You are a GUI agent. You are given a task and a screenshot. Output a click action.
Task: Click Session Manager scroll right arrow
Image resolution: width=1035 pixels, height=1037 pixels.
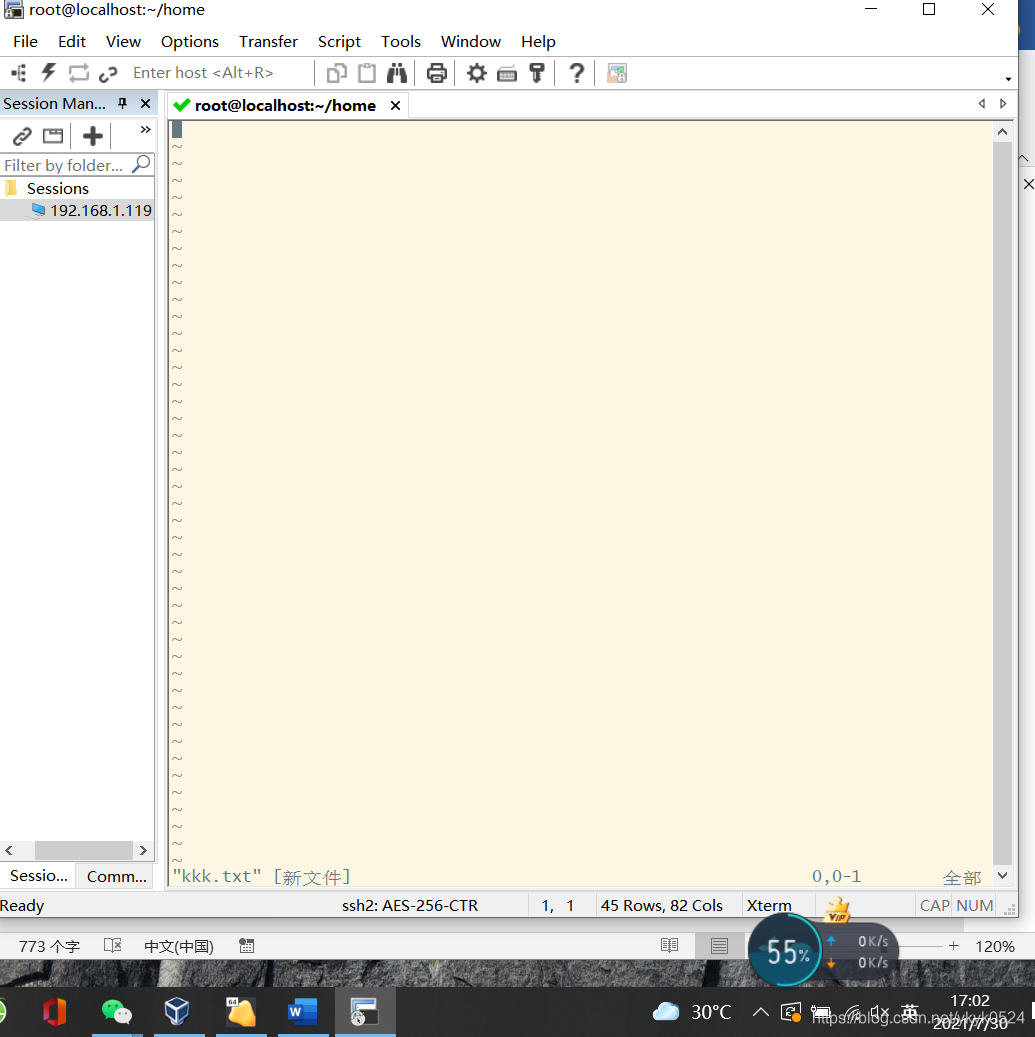point(143,850)
